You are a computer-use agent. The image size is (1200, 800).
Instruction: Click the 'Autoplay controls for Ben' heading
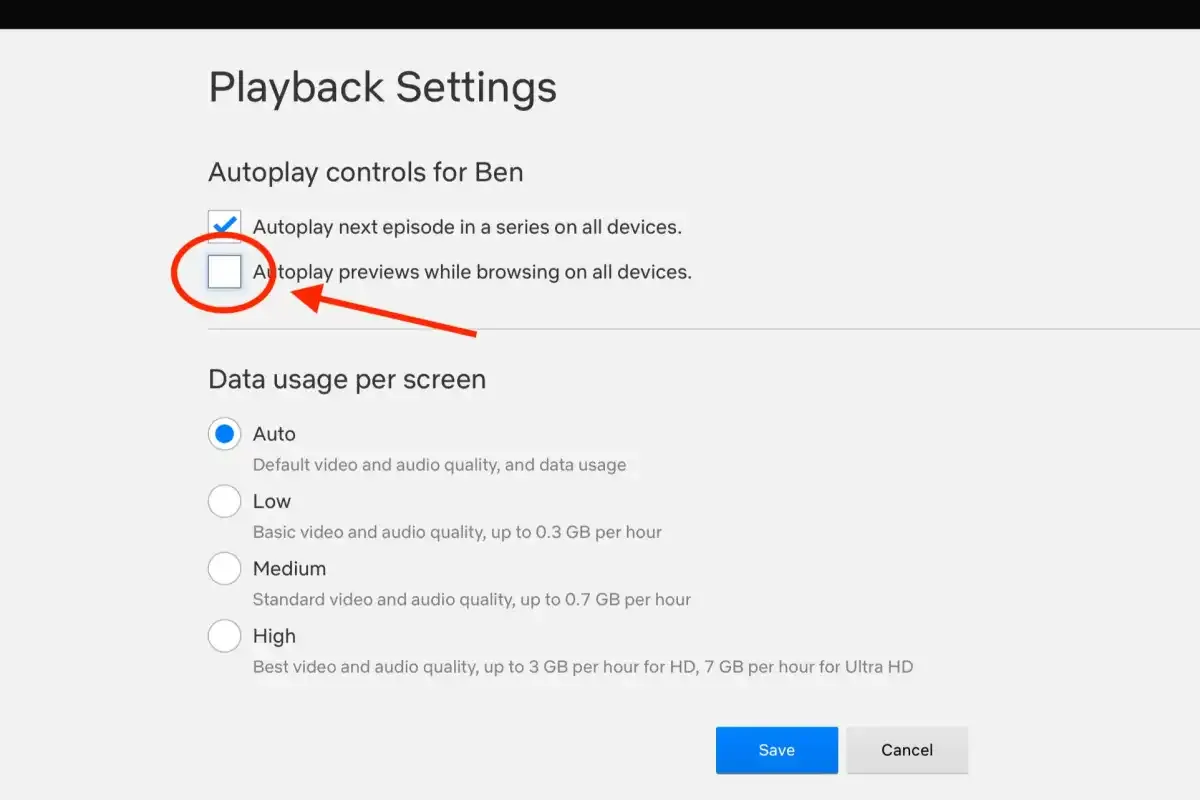click(x=365, y=172)
